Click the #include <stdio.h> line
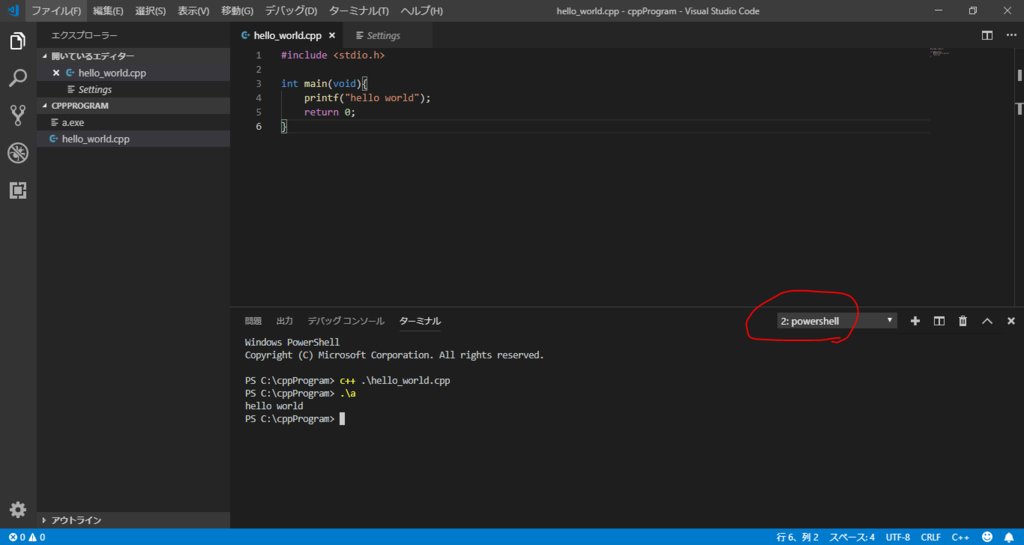This screenshot has width=1024, height=545. point(333,55)
